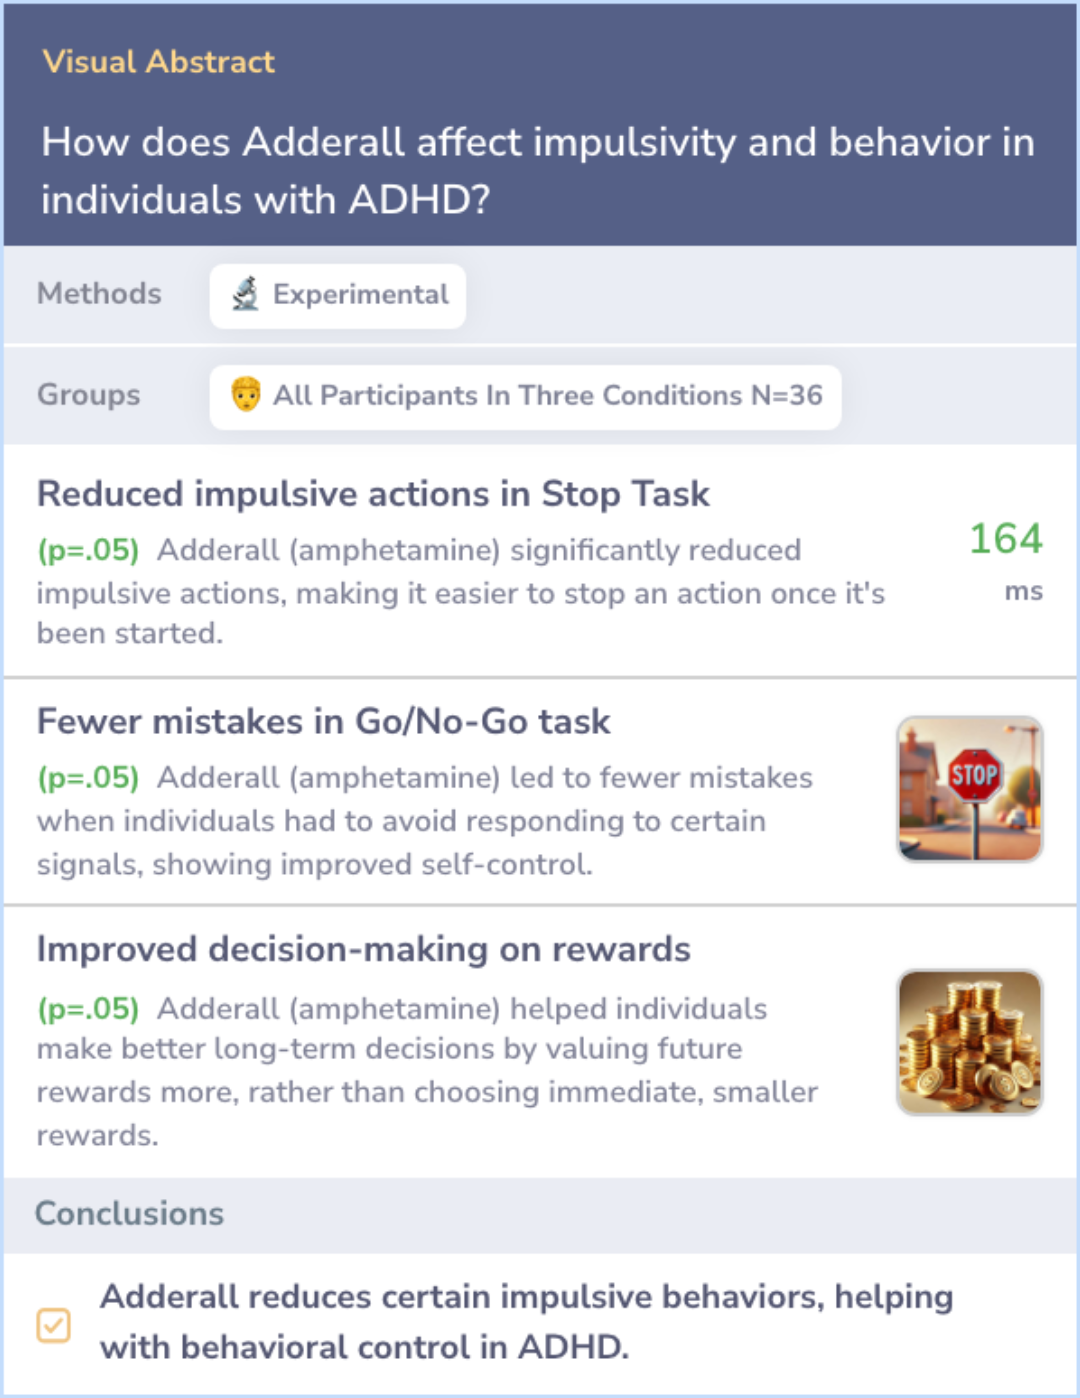Click the microscope icon beside Experimental
This screenshot has height=1398, width=1080.
coord(246,294)
